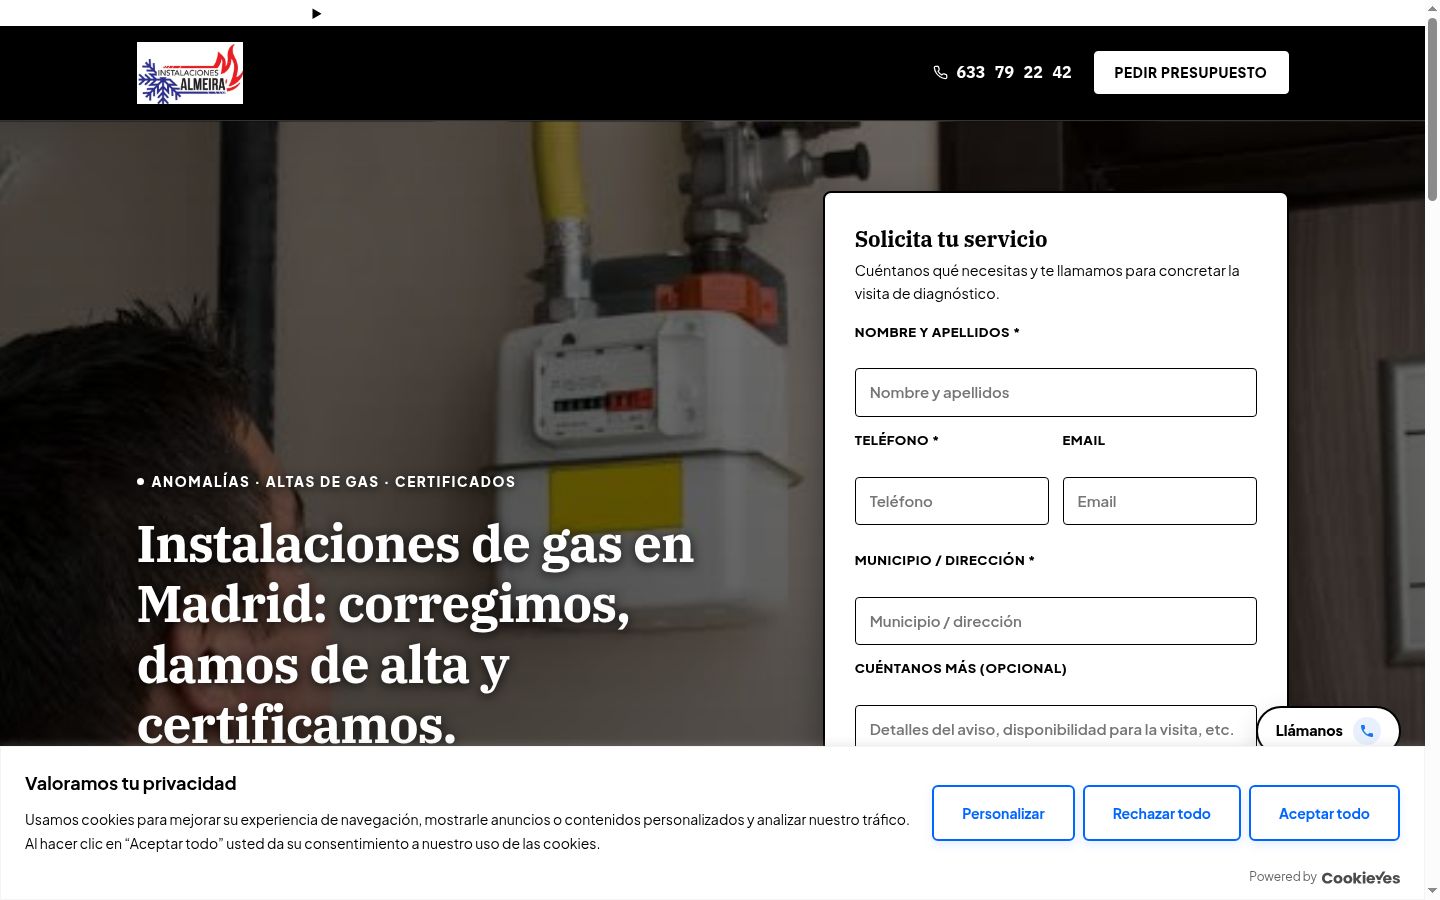Viewport: 1440px width, 900px height.
Task: Click the 'Valoramos tu privacidad' heading
Action: coord(131,783)
